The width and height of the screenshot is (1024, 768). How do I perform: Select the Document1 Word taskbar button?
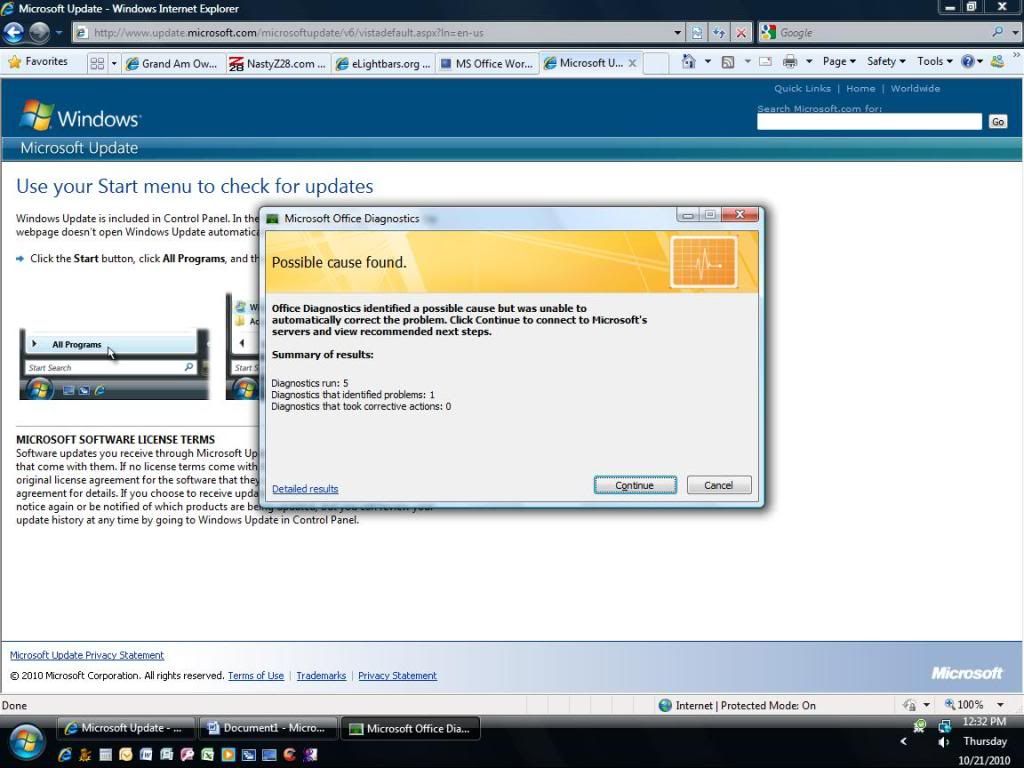267,728
